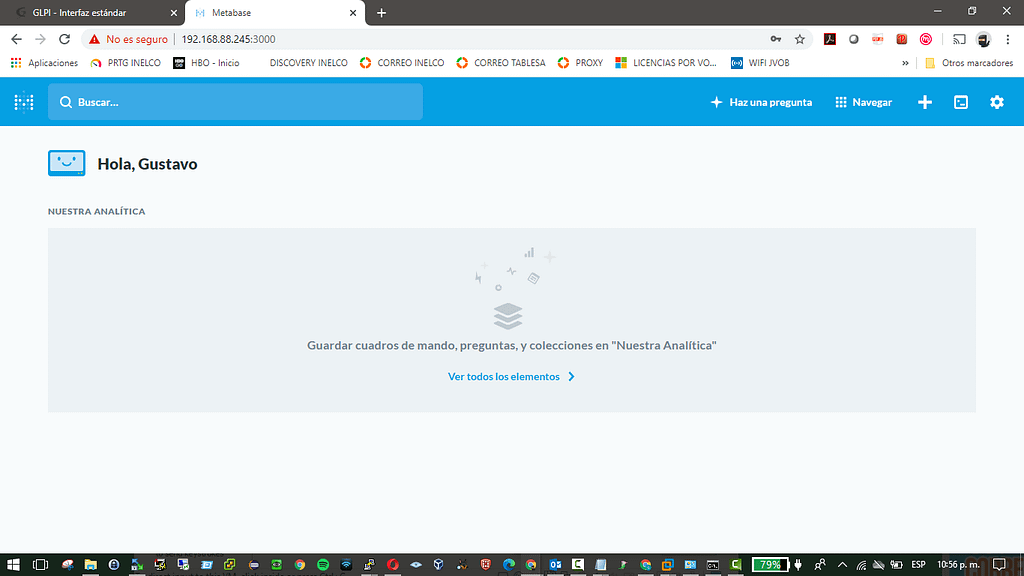Image resolution: width=1024 pixels, height=576 pixels.
Task: Open WIFI JVOB bookmark
Action: coord(760,63)
